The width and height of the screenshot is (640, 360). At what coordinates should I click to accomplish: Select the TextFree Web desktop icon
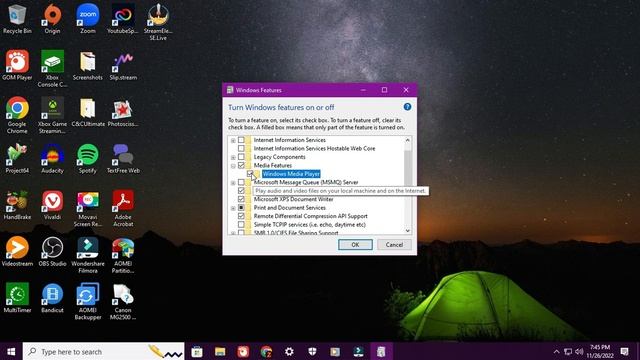pos(123,159)
